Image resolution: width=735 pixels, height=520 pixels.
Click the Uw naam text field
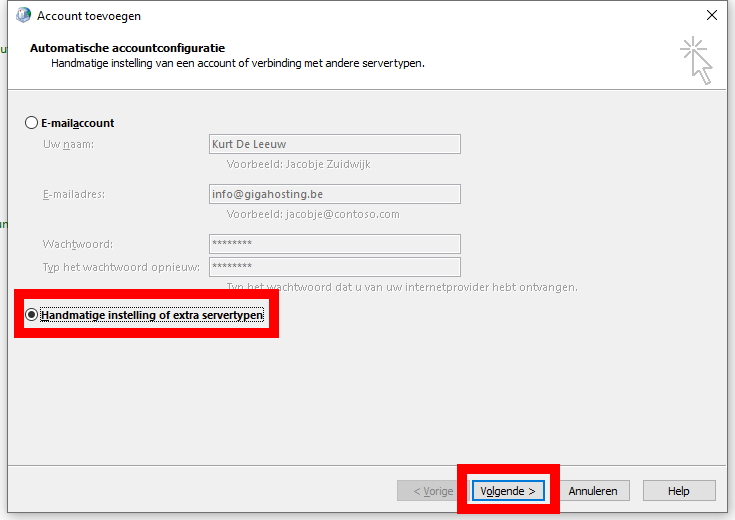click(x=334, y=144)
